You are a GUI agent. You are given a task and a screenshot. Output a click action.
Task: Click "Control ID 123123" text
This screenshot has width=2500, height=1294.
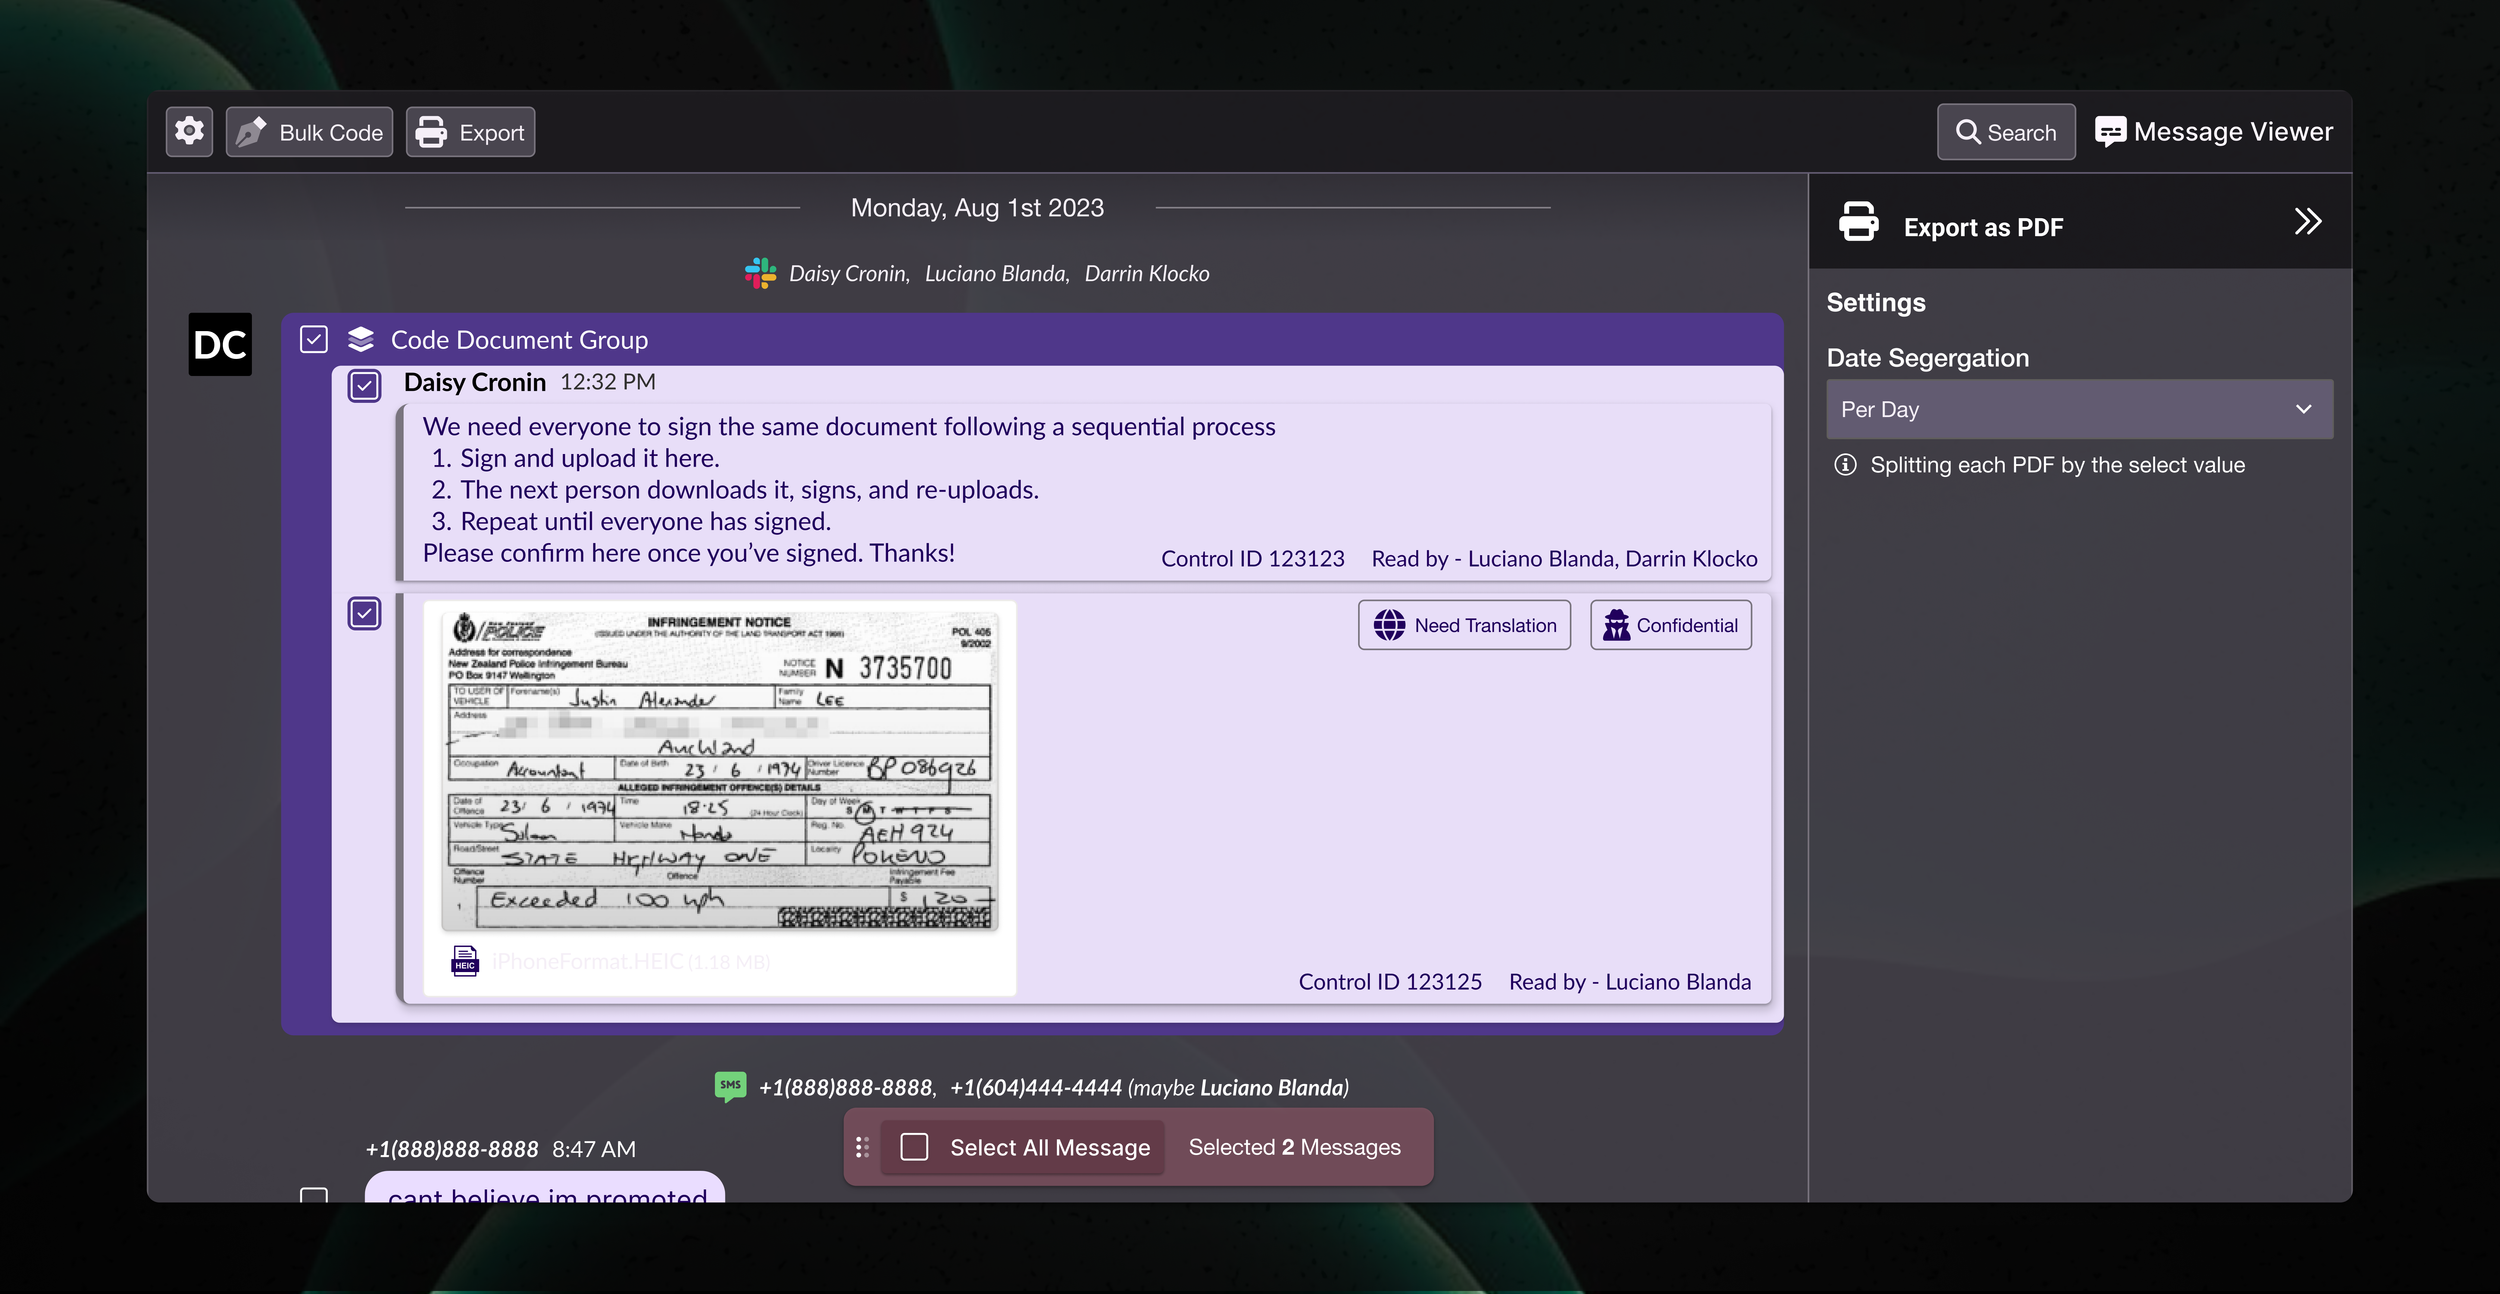pyautogui.click(x=1253, y=559)
